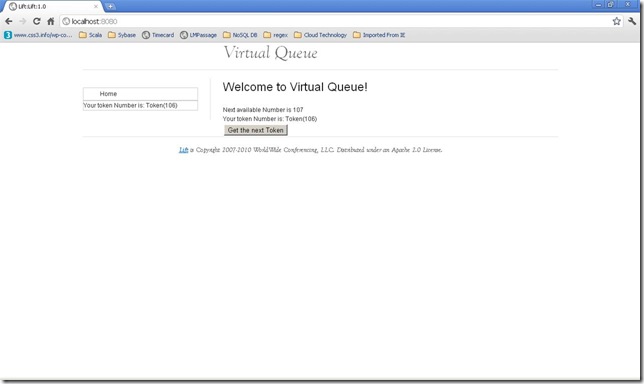Click the Get the next Token button

point(255,130)
